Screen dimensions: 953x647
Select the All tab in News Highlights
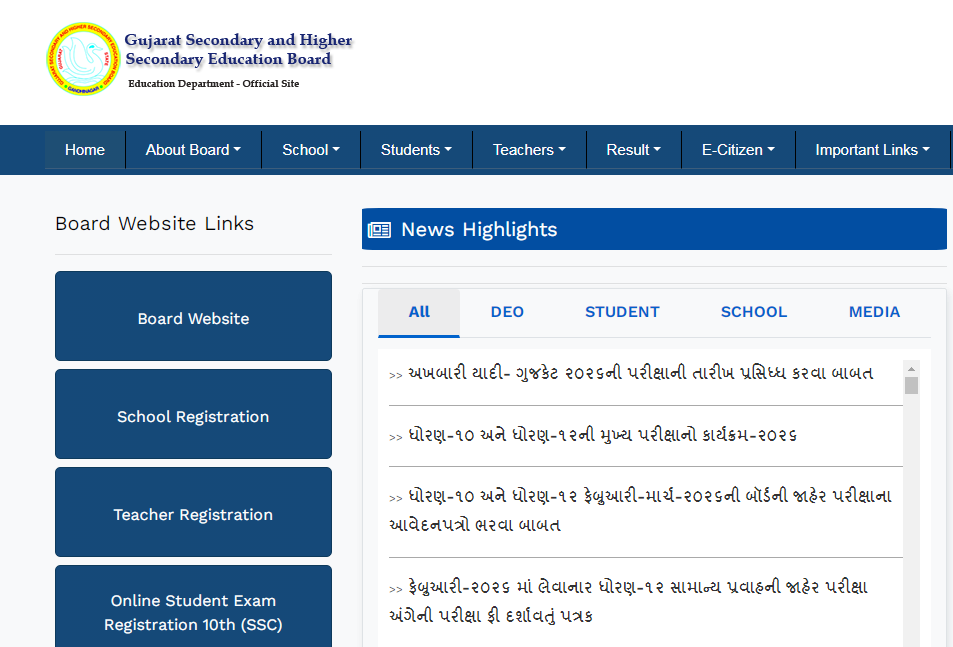(418, 311)
